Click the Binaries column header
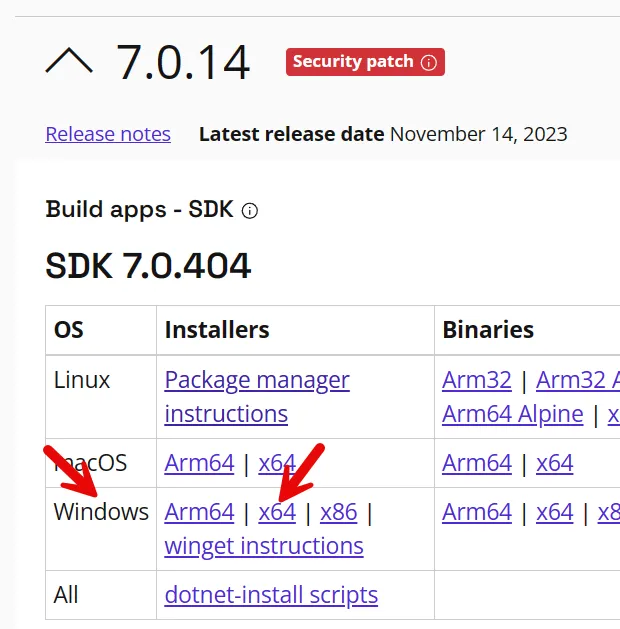This screenshot has width=620, height=629. [x=488, y=330]
